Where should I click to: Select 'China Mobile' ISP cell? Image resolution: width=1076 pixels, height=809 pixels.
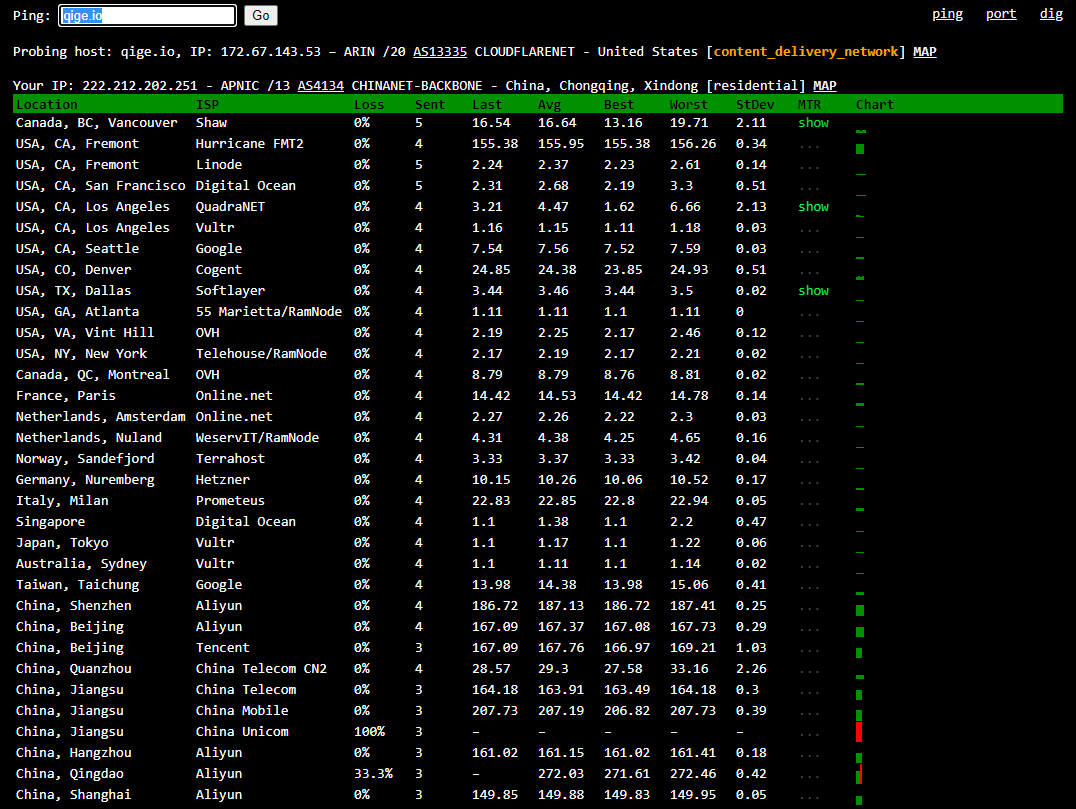tap(242, 711)
